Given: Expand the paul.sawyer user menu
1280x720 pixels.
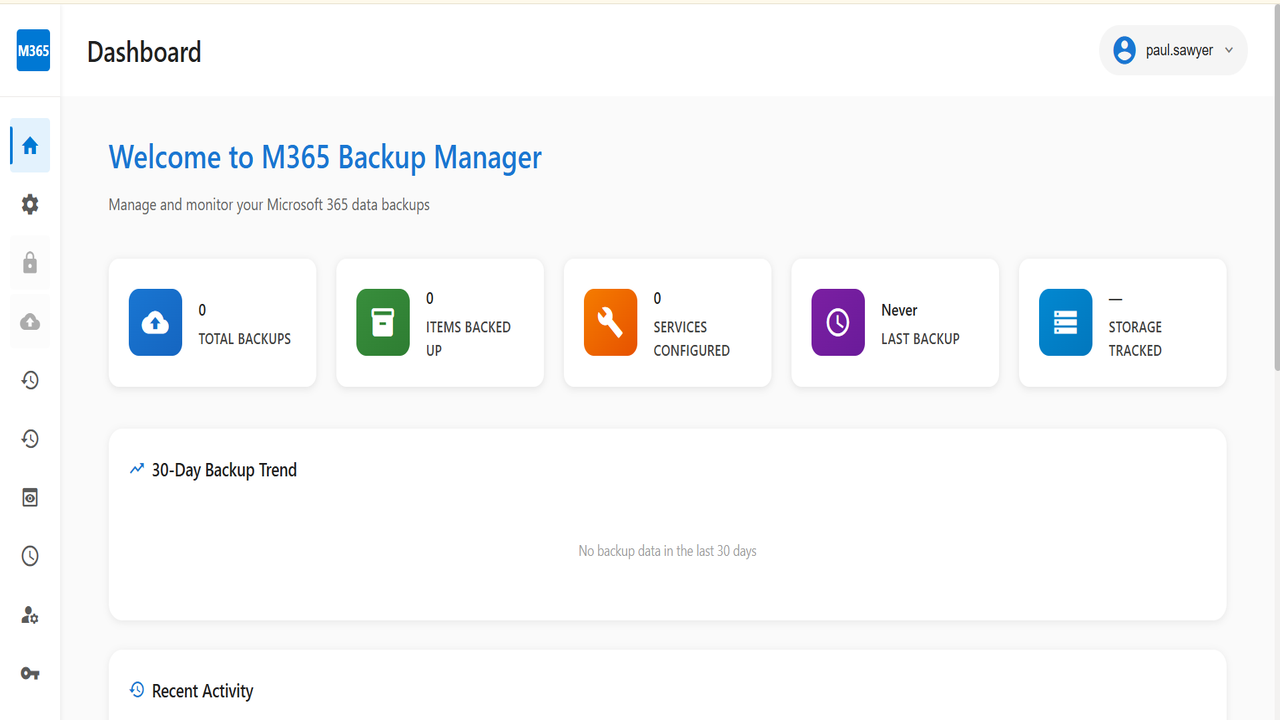Looking at the screenshot, I should [1173, 50].
